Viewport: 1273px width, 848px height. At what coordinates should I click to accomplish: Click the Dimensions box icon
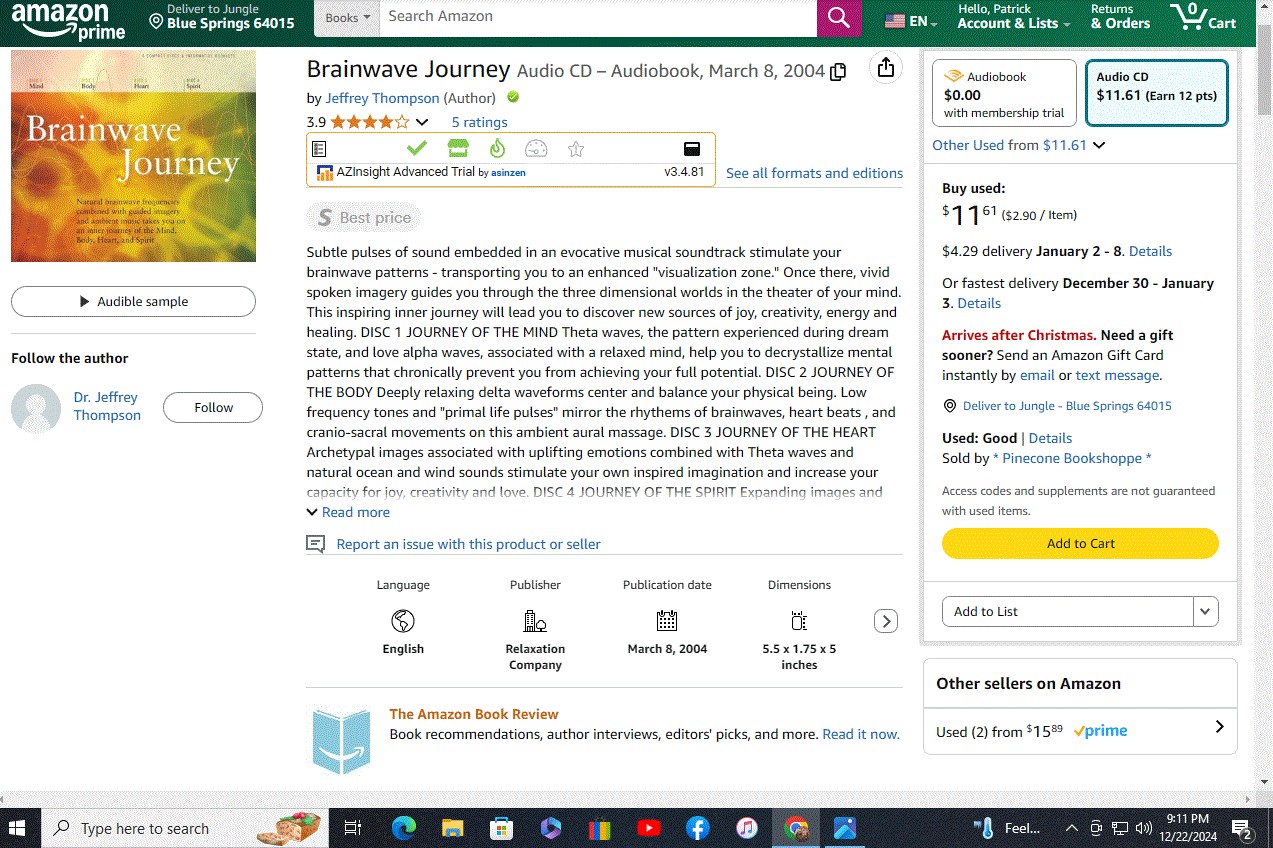point(799,620)
